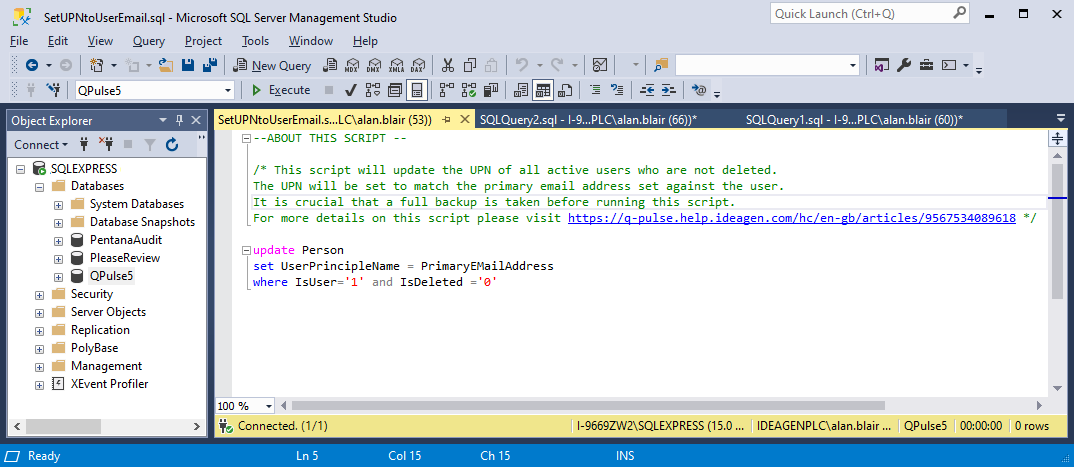Image resolution: width=1074 pixels, height=467 pixels.
Task: Open an MDX query window
Action: pos(352,66)
